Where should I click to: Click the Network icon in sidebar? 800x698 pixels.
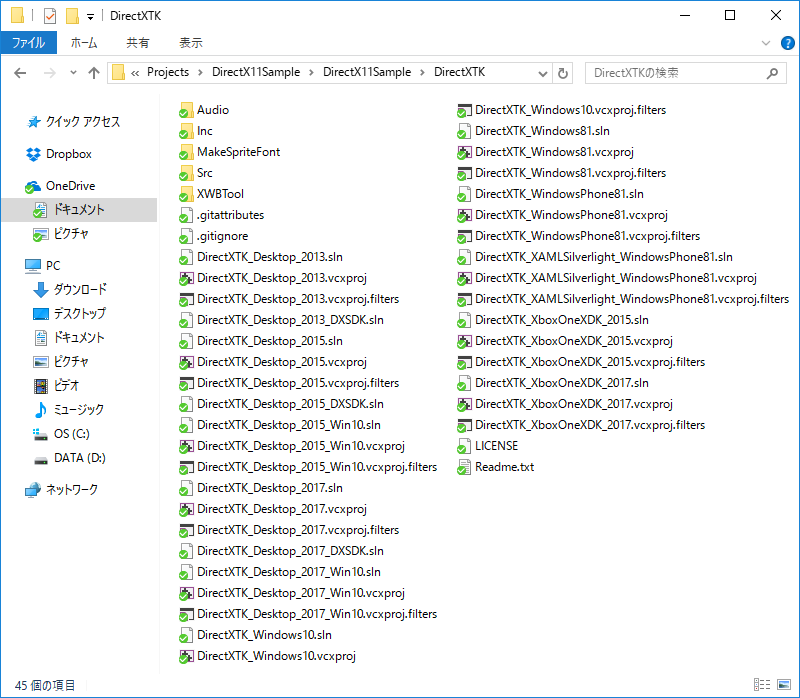(x=33, y=490)
